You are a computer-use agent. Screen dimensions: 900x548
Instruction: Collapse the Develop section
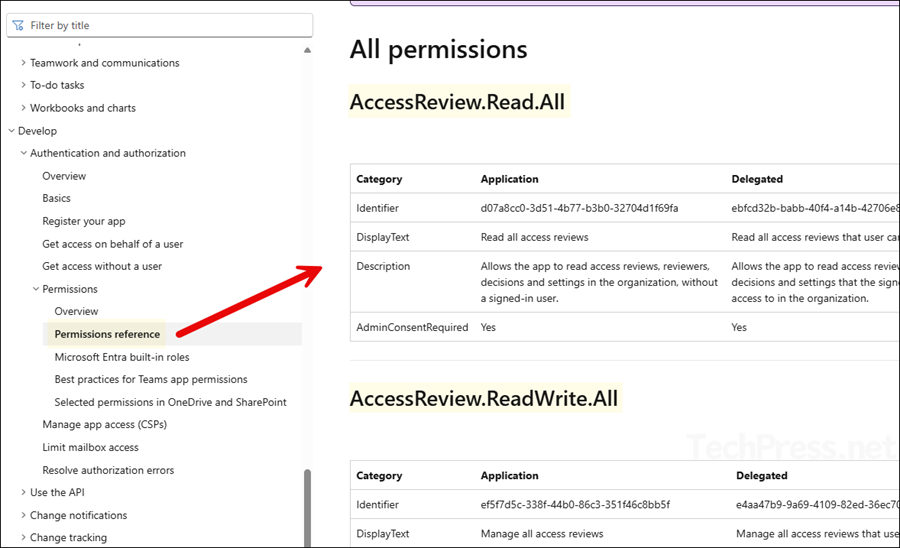tap(11, 131)
